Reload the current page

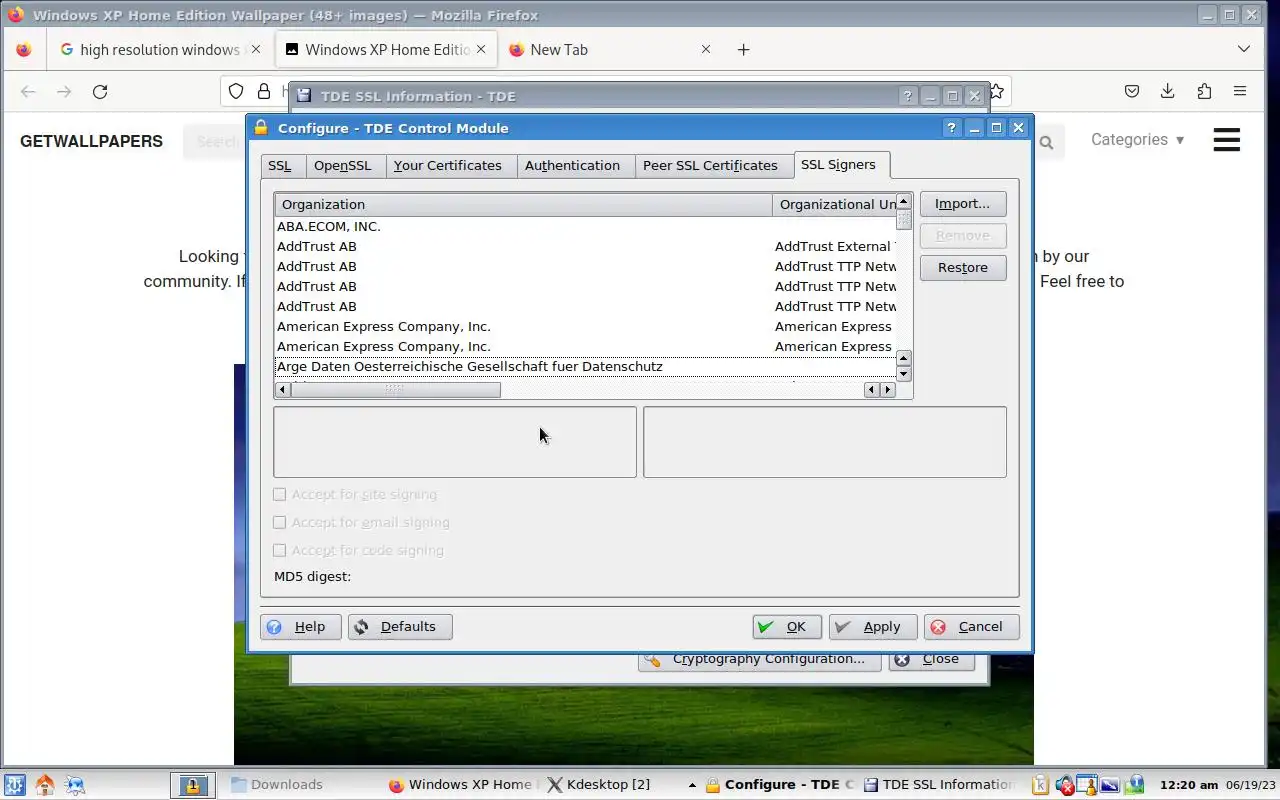(100, 91)
